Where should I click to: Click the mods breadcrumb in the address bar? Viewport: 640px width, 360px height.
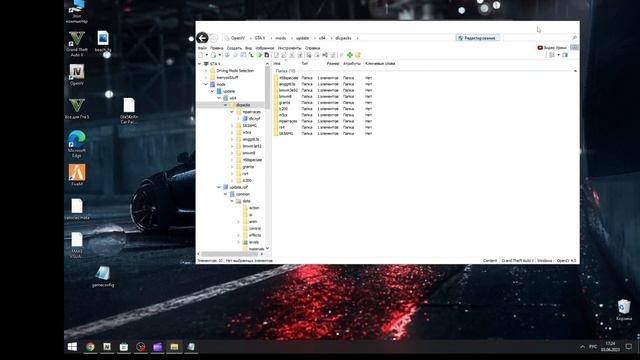280,38
